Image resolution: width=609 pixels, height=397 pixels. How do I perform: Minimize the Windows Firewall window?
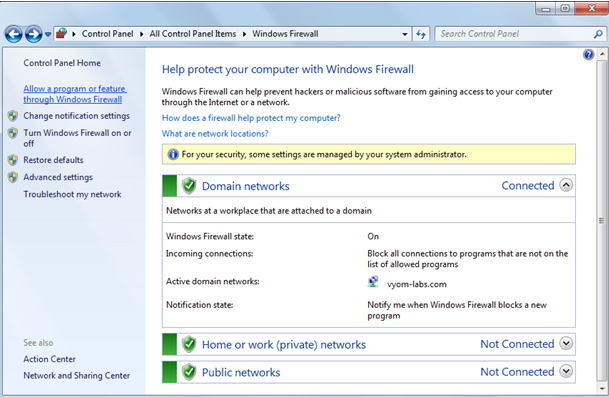(x=546, y=8)
